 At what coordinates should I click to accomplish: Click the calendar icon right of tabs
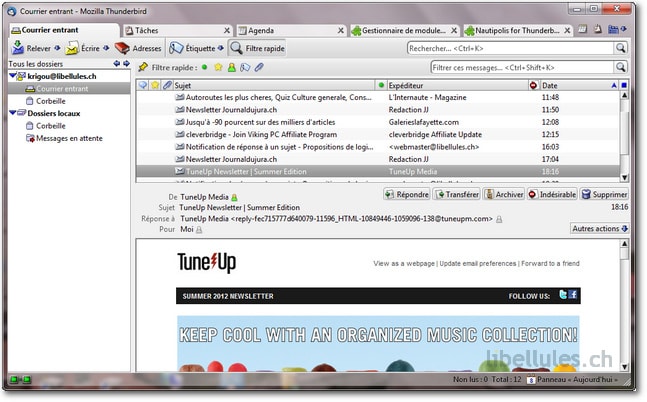coord(583,29)
